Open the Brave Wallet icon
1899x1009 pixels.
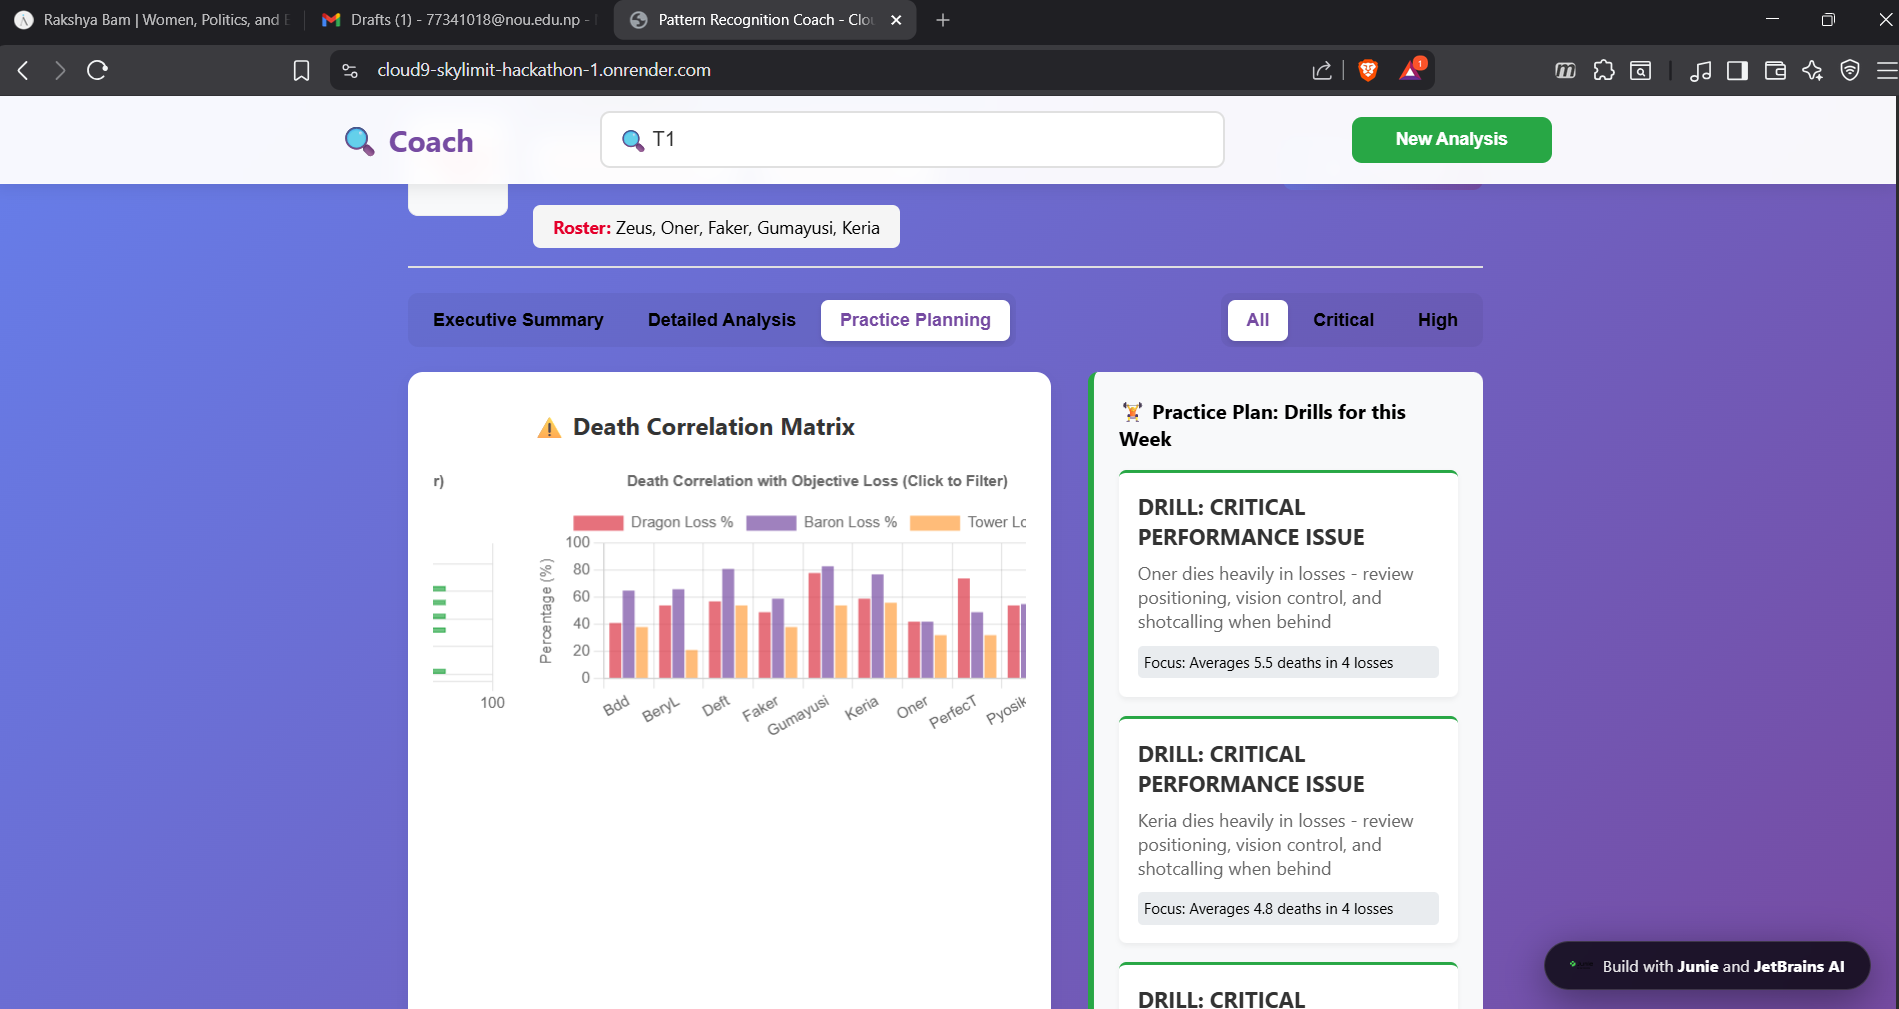[x=1775, y=70]
